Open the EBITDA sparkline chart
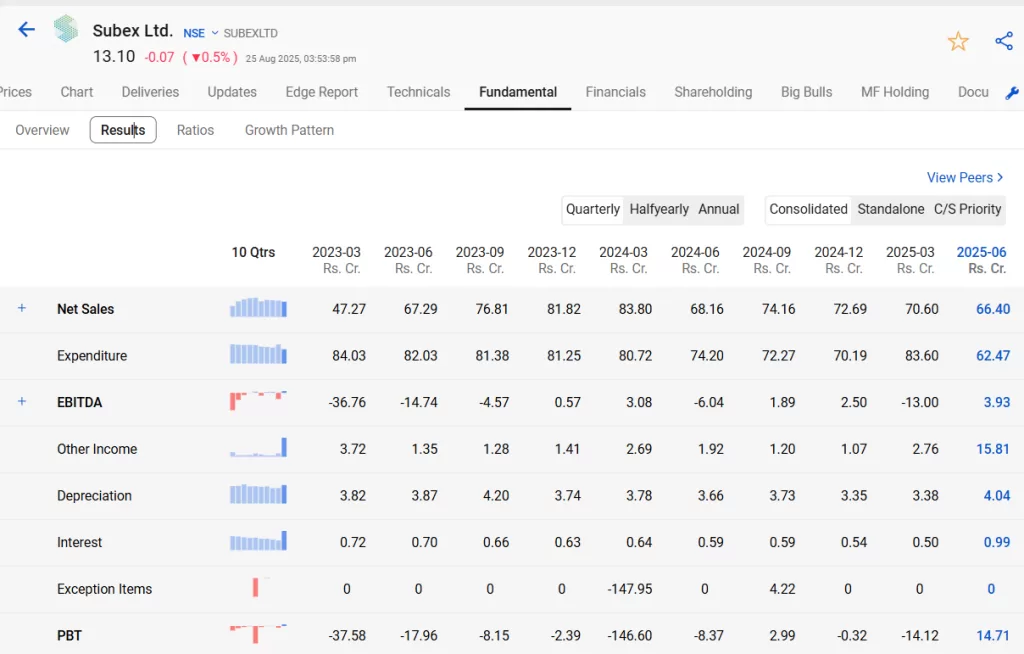The height and width of the screenshot is (654, 1024). click(x=258, y=401)
